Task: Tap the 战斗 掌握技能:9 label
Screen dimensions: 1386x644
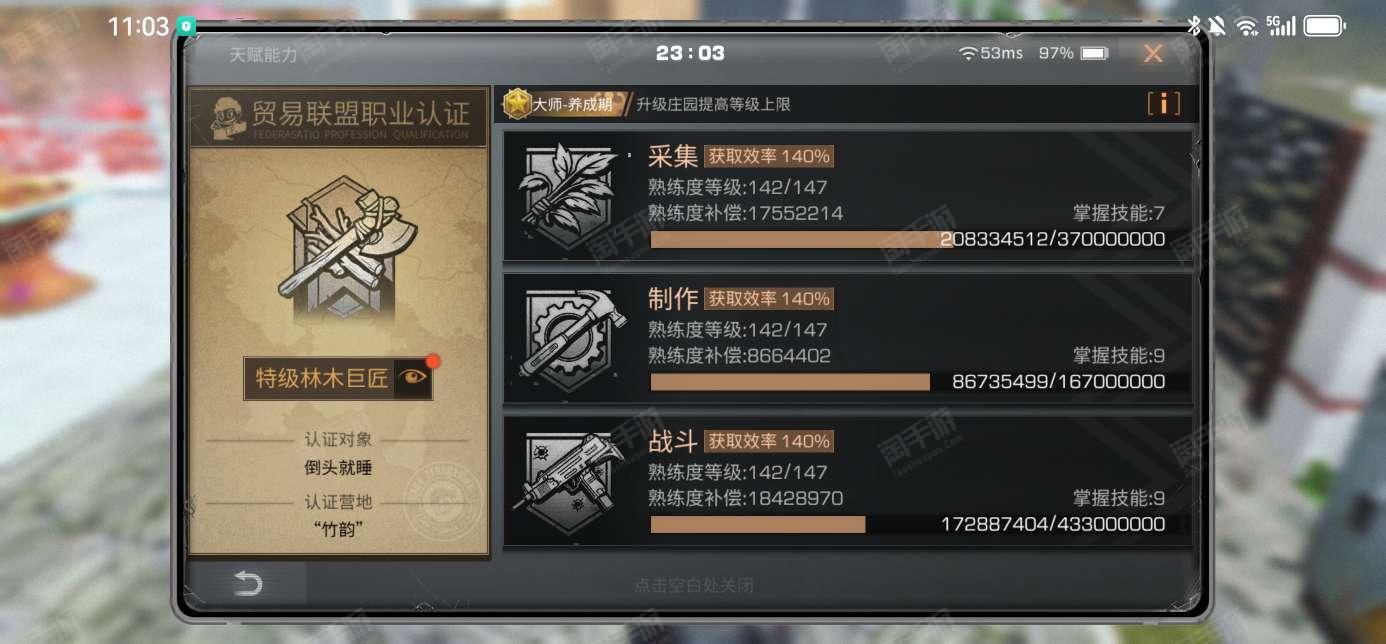Action: pyautogui.click(x=1119, y=498)
